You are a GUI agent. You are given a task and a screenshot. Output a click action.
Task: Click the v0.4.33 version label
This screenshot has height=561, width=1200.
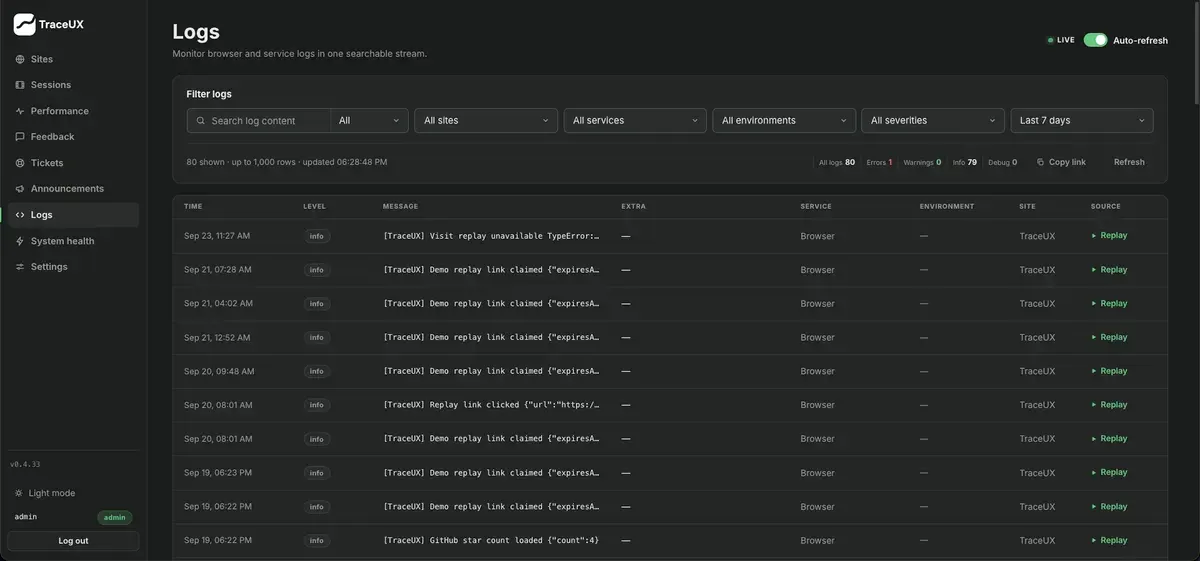click(25, 464)
